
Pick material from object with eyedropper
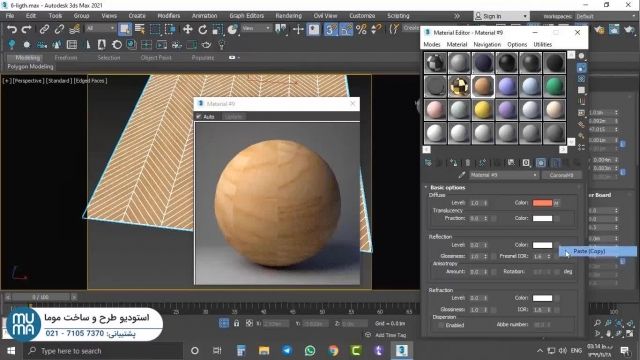point(461,175)
